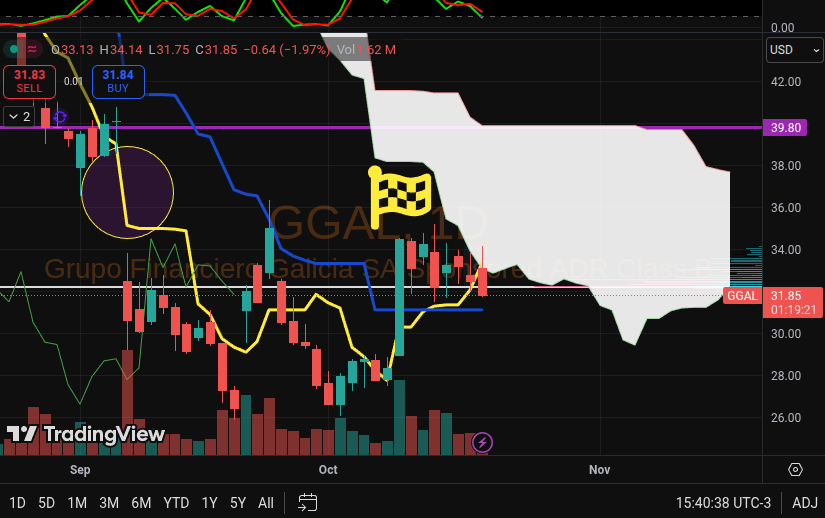Click the C31.85 close value
Image resolution: width=825 pixels, height=518 pixels.
[x=216, y=49]
